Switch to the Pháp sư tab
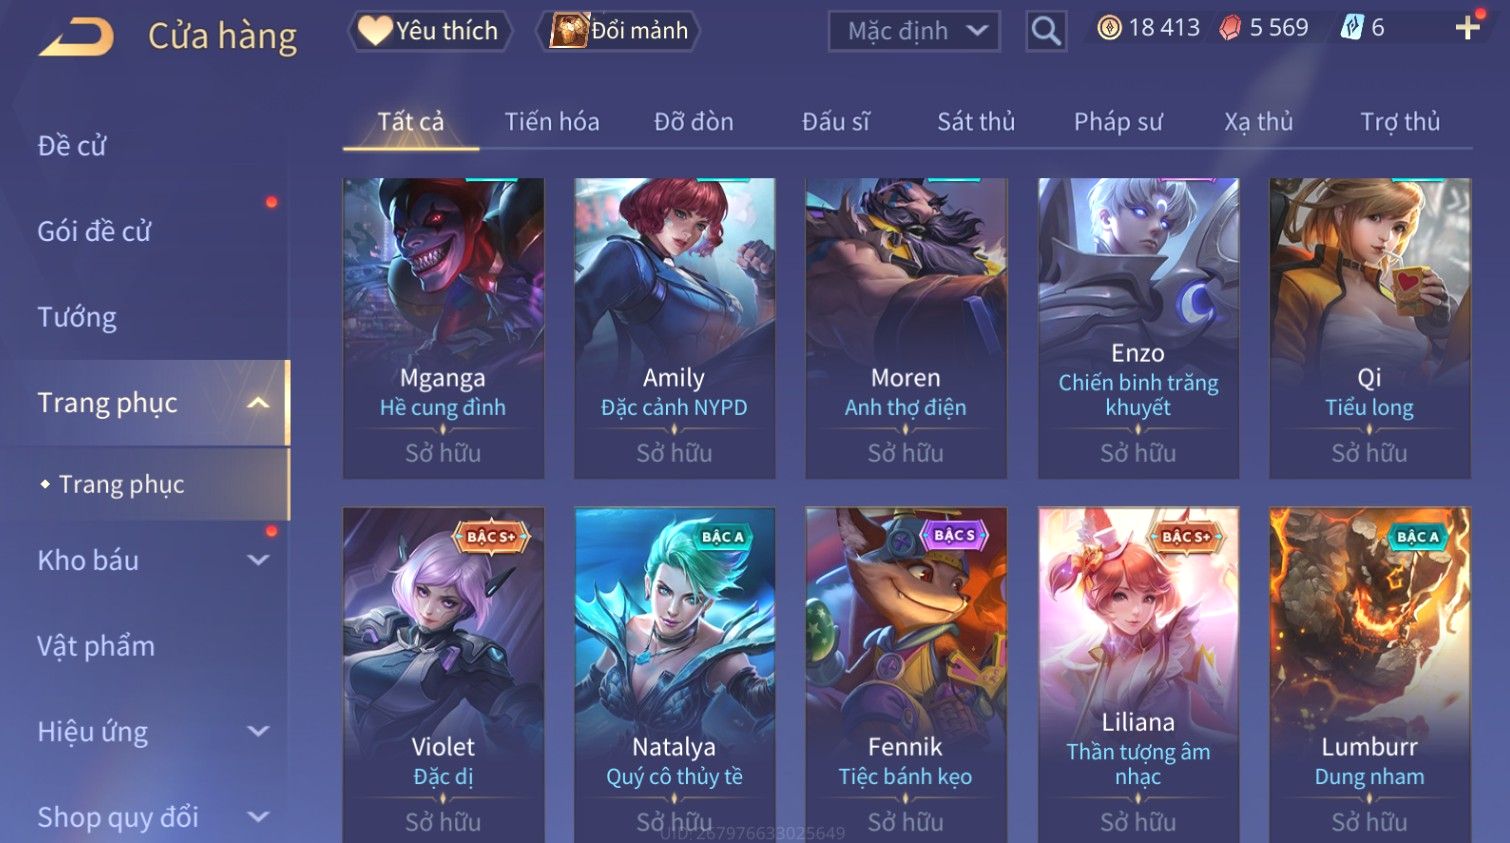This screenshot has height=843, width=1510. coord(1118,122)
